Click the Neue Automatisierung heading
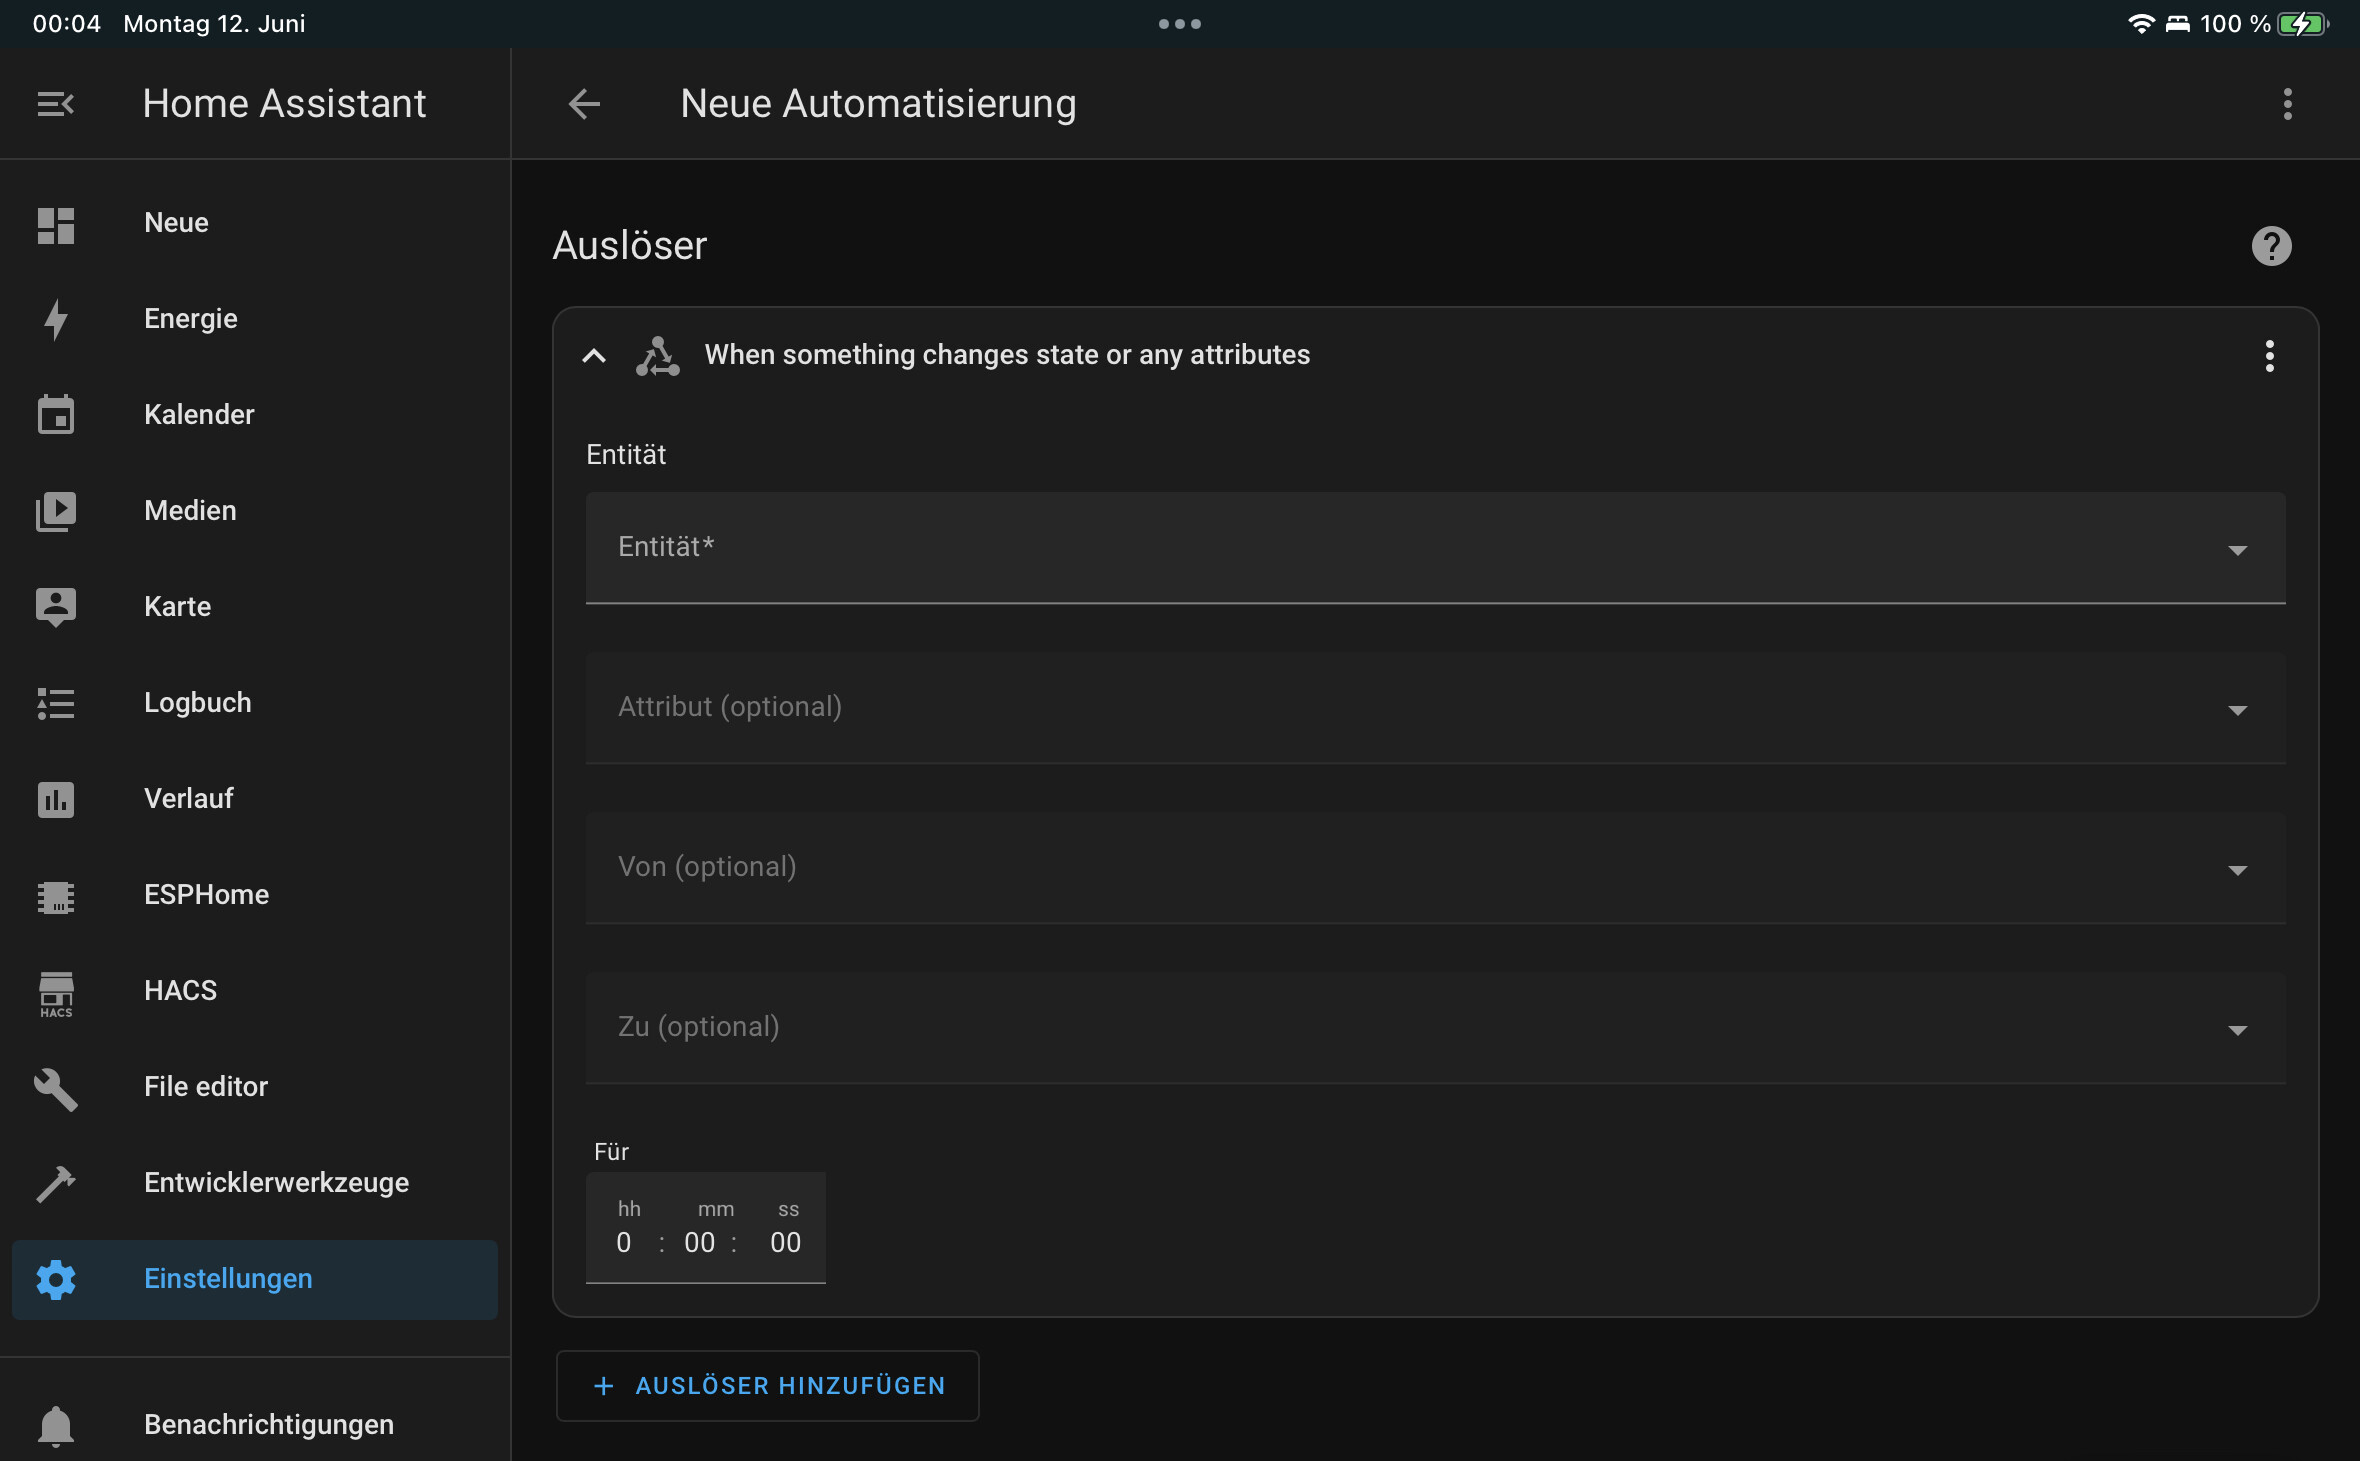The image size is (2360, 1461). [878, 104]
